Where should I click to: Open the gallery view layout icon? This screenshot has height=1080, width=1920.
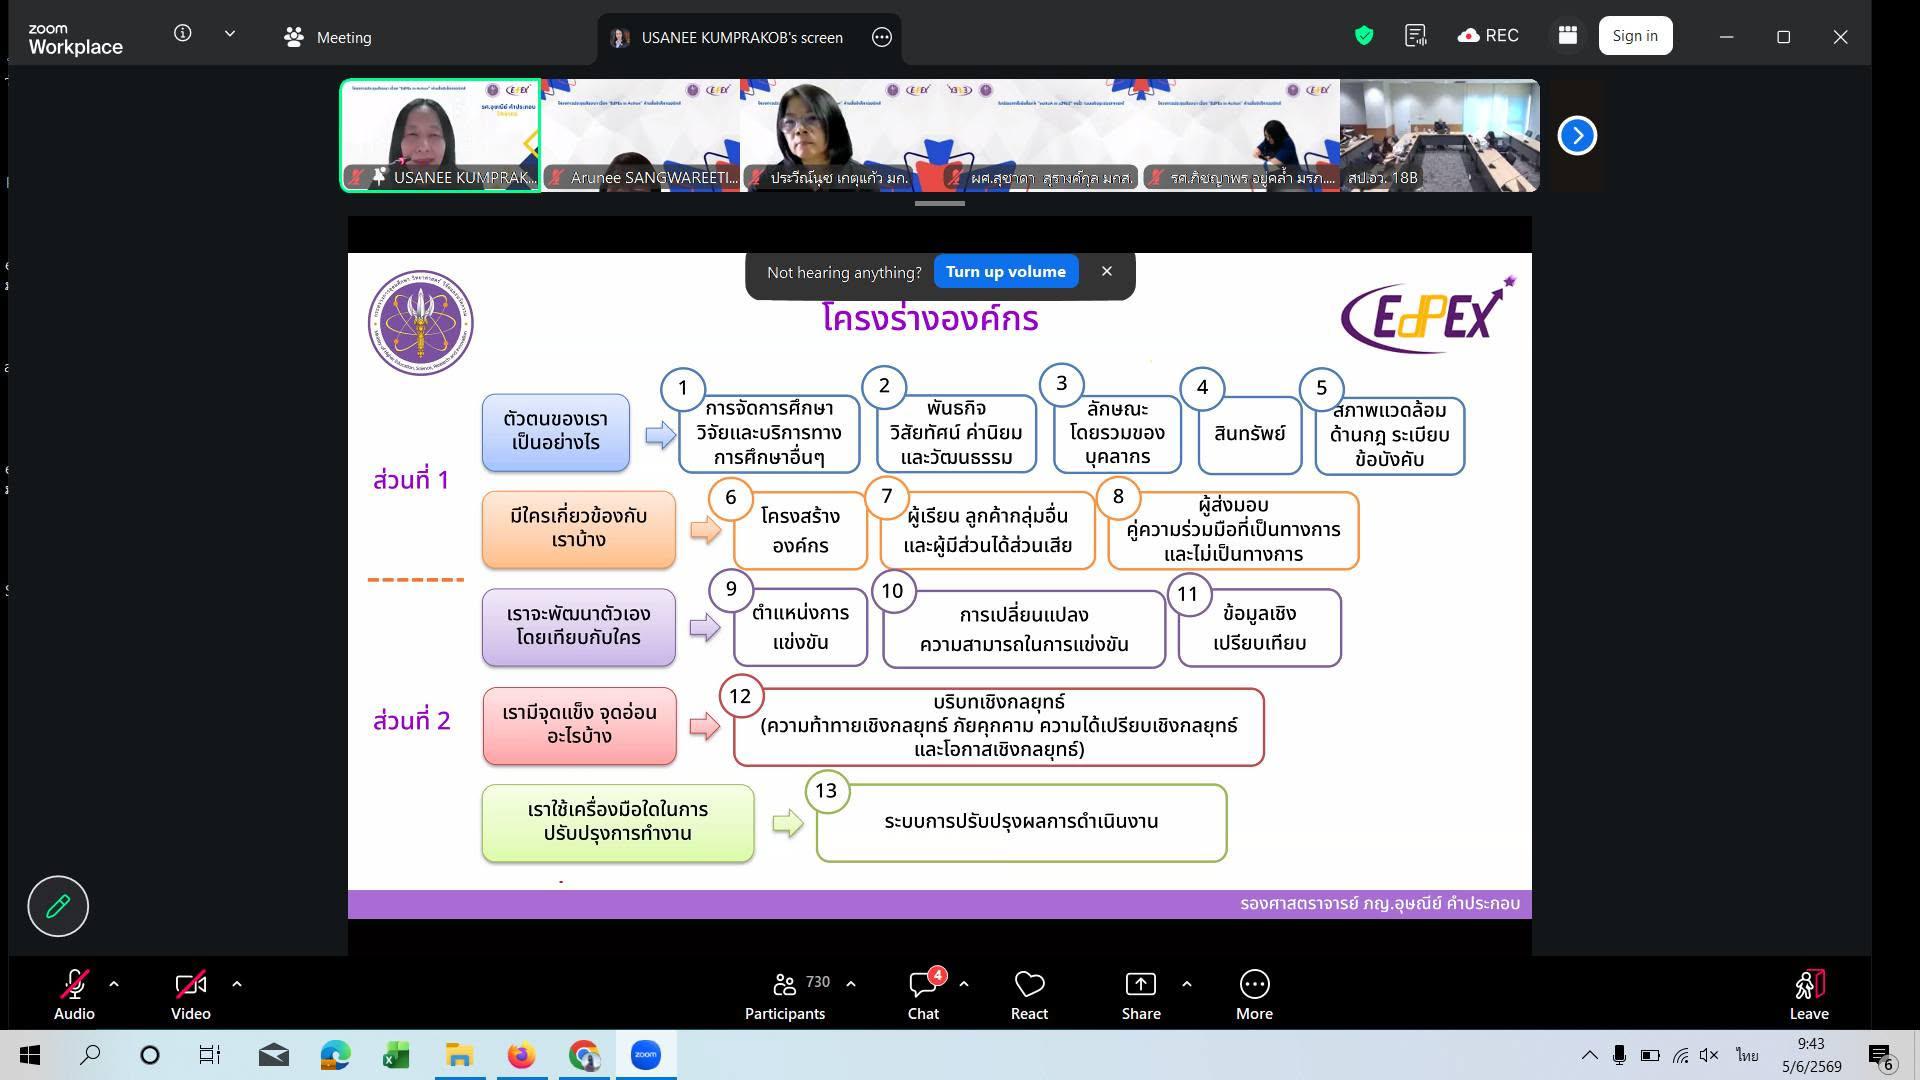point(1567,36)
